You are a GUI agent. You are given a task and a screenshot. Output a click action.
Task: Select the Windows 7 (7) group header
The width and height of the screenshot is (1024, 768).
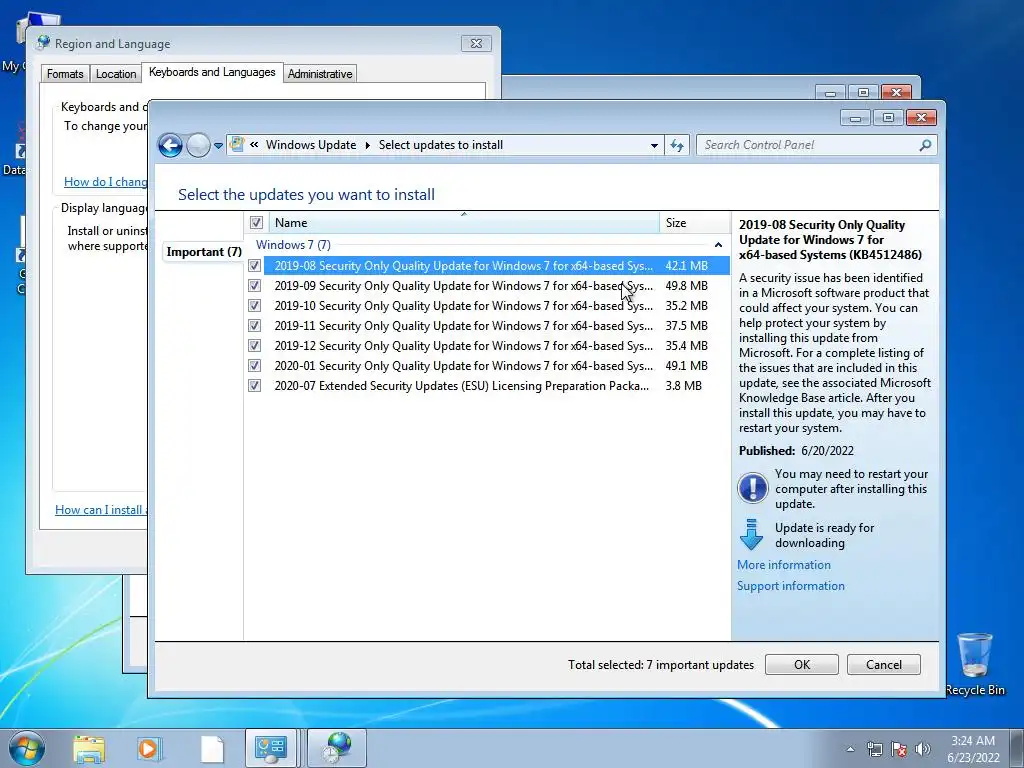tap(293, 245)
